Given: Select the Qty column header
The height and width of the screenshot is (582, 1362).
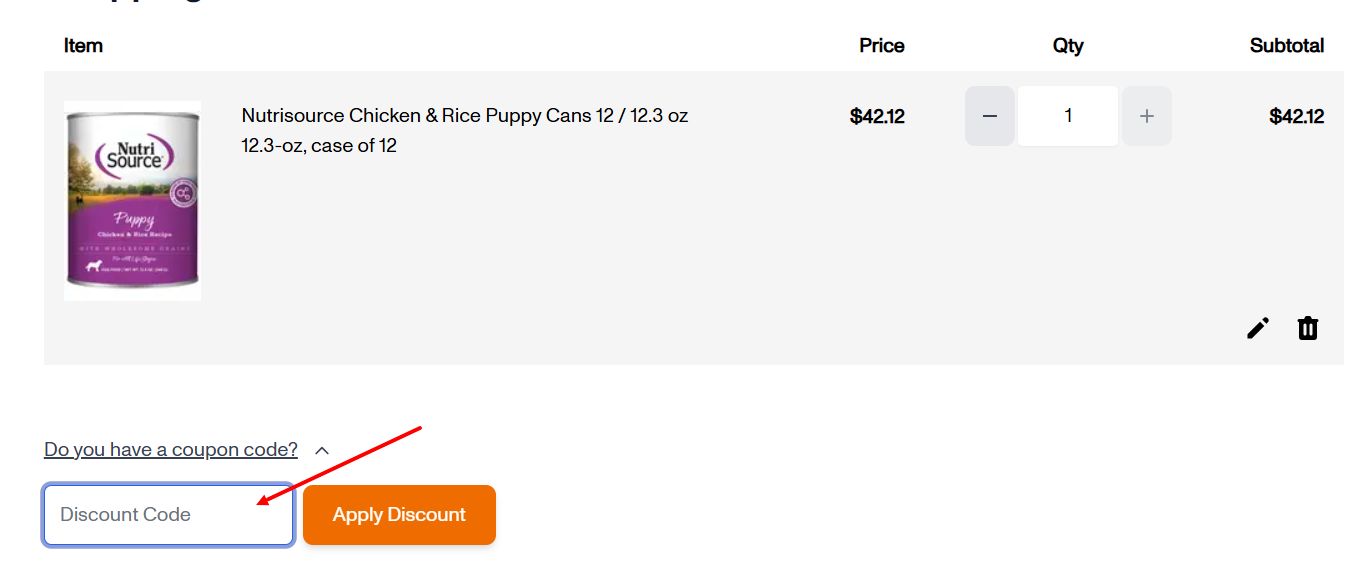Looking at the screenshot, I should tap(1067, 45).
